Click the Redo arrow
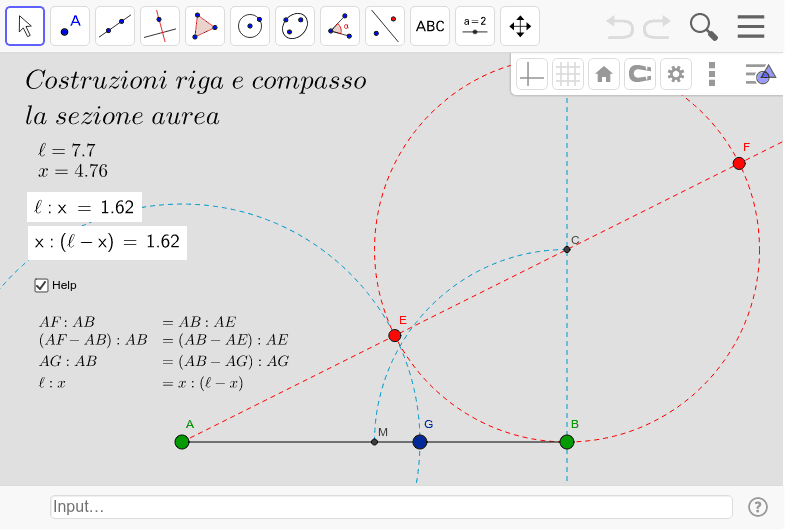The image size is (785, 530). click(x=657, y=27)
